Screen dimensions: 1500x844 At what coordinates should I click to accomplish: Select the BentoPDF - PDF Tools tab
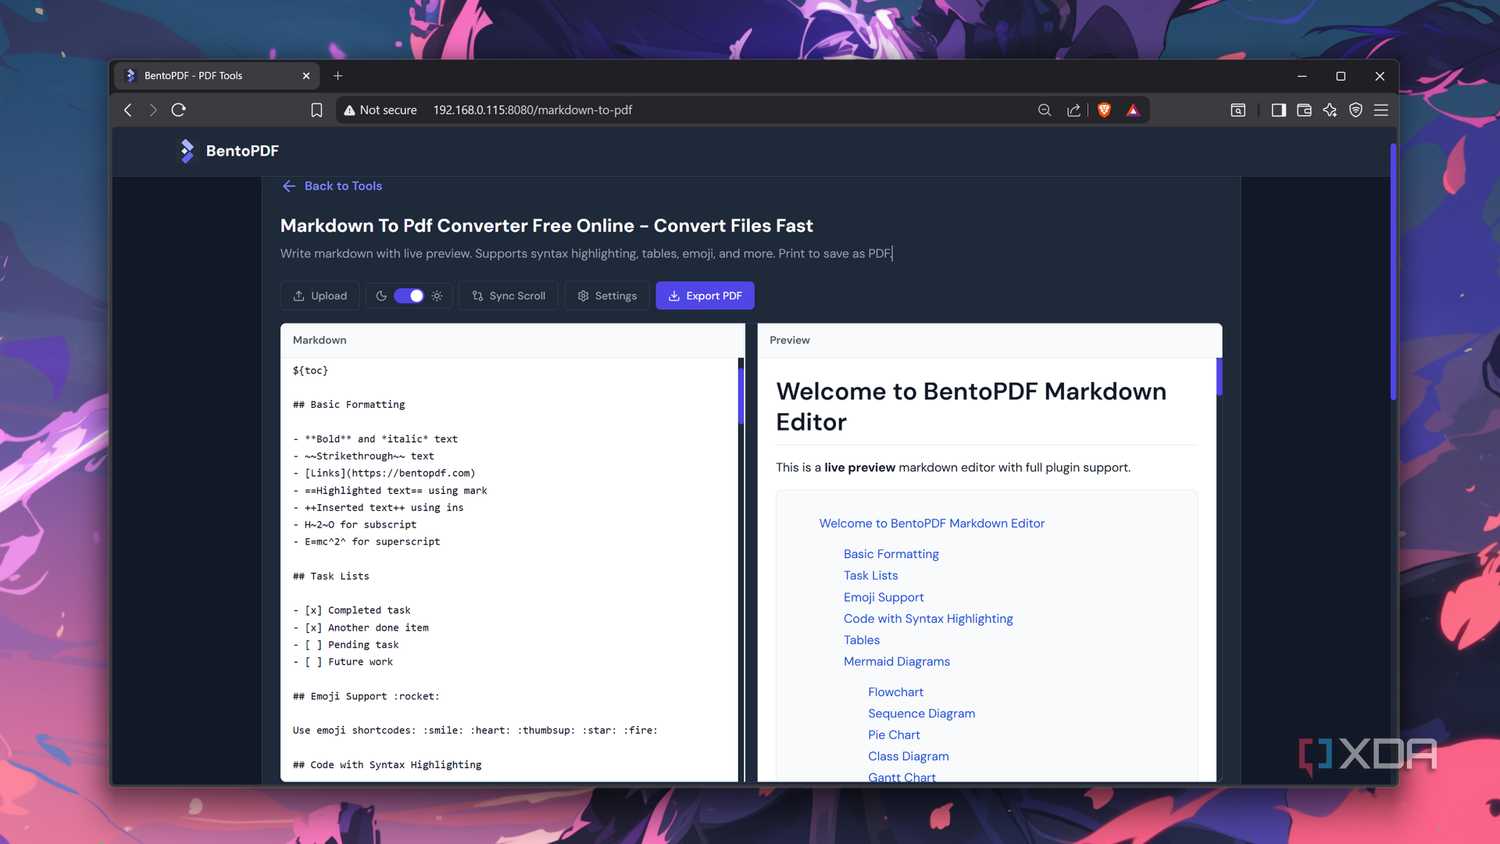coord(217,76)
